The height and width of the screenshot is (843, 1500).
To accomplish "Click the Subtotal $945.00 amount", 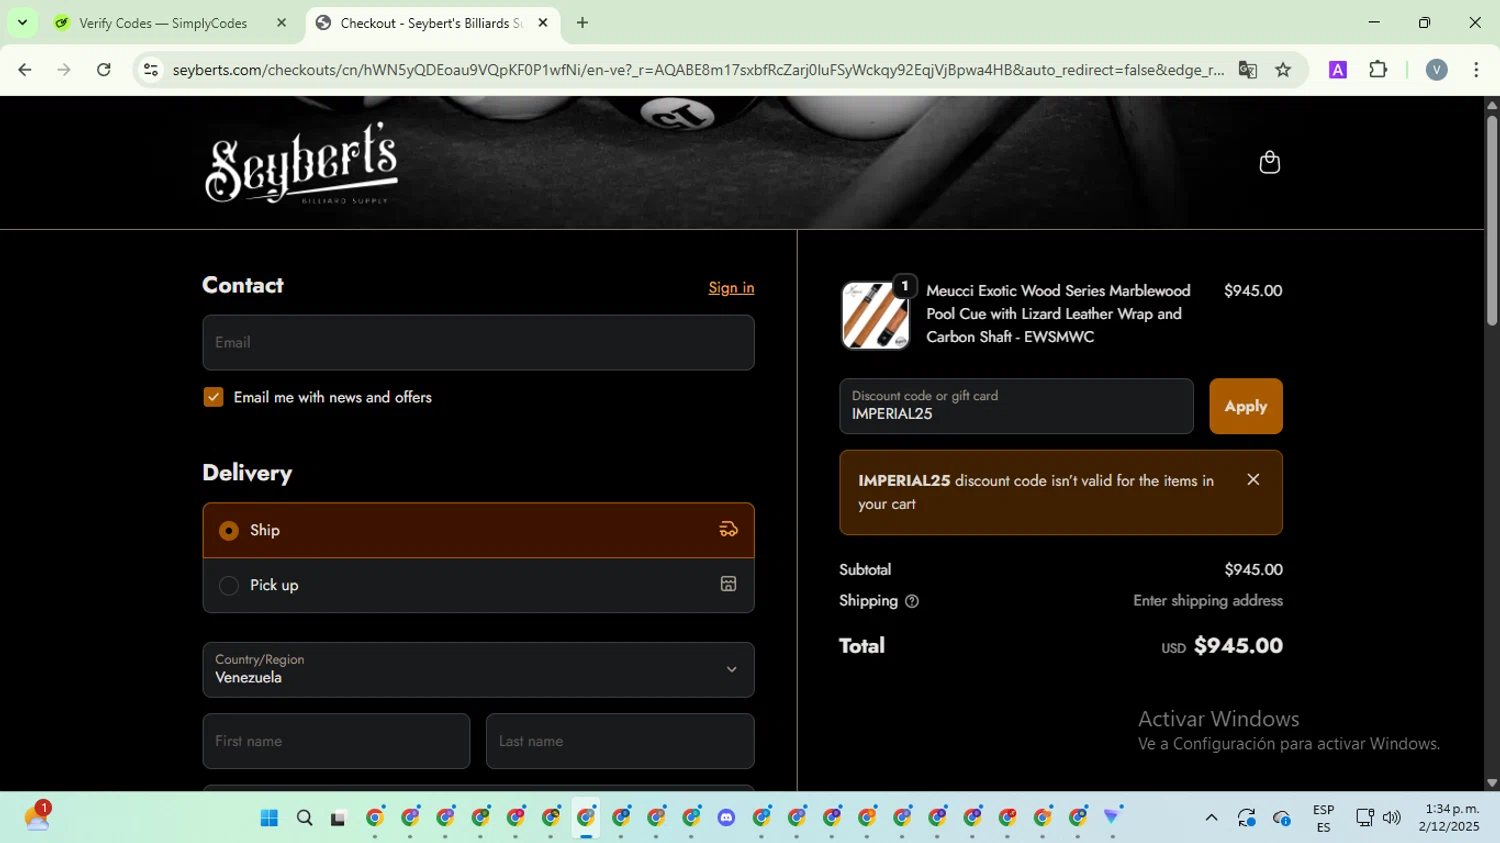I will 1253,570.
